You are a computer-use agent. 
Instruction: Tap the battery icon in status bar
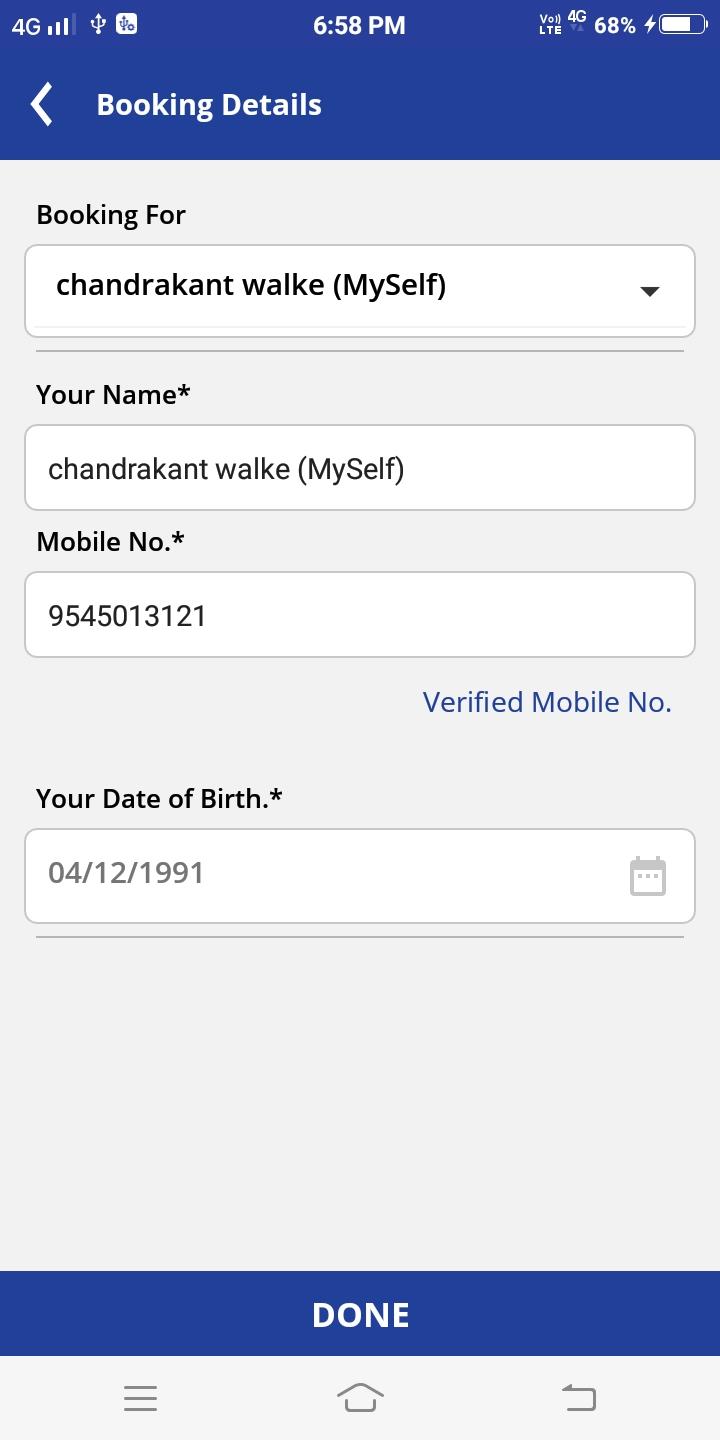click(682, 24)
